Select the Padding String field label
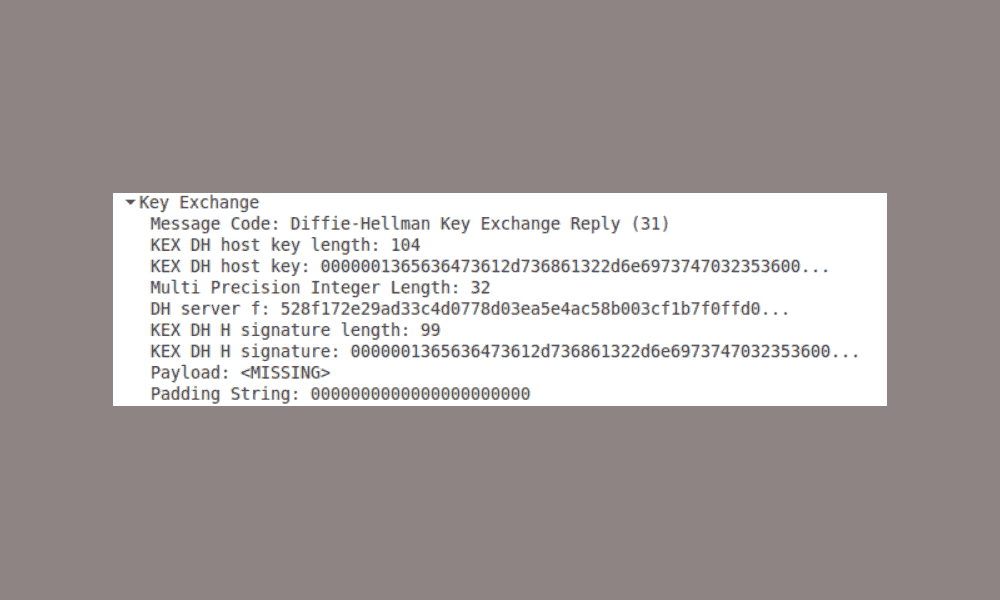This screenshot has height=600, width=1000. (225, 394)
